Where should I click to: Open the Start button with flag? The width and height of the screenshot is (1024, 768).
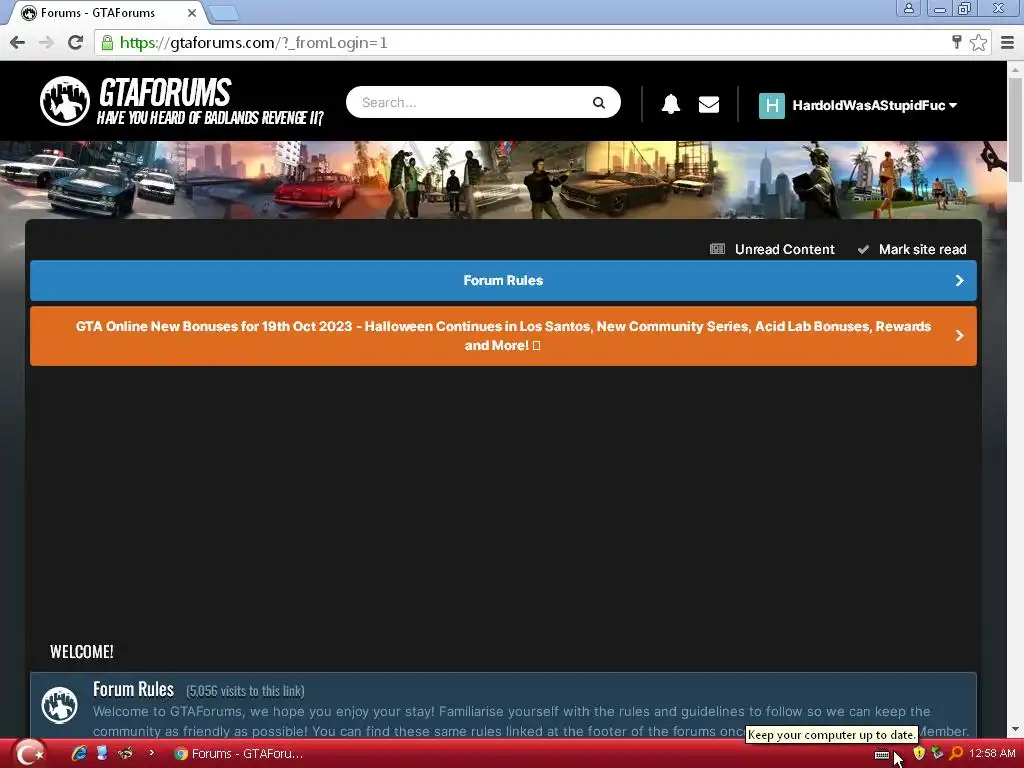pos(29,753)
